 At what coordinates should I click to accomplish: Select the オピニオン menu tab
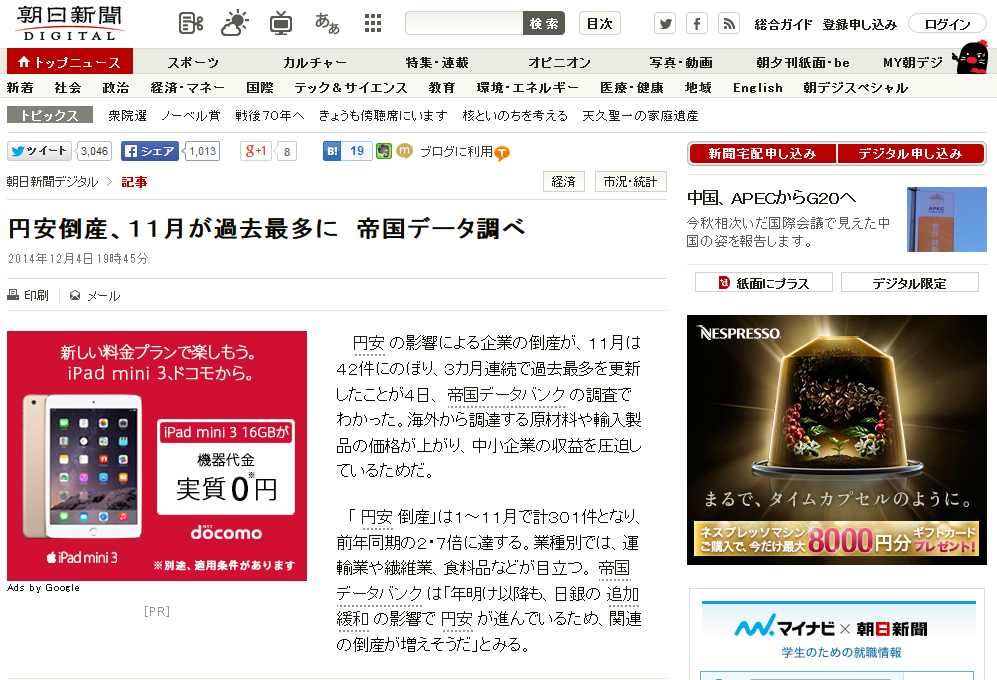[559, 62]
